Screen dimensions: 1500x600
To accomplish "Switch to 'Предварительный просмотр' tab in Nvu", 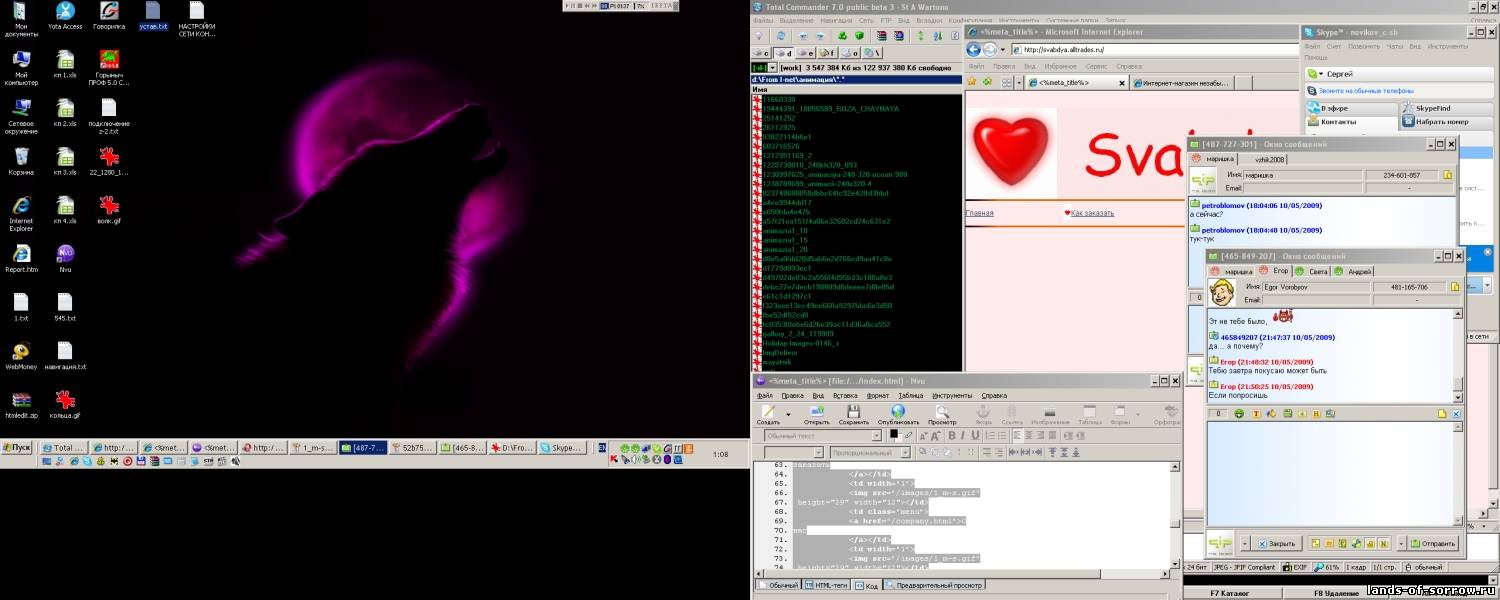I will tap(934, 585).
